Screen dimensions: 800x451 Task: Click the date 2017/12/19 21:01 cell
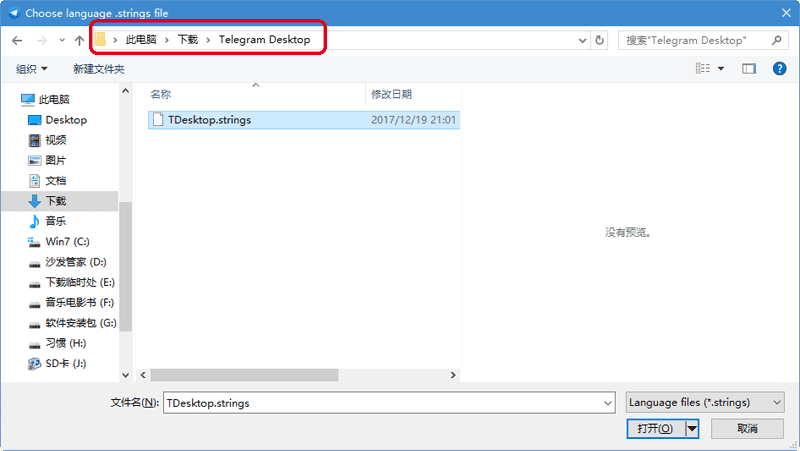(413, 120)
